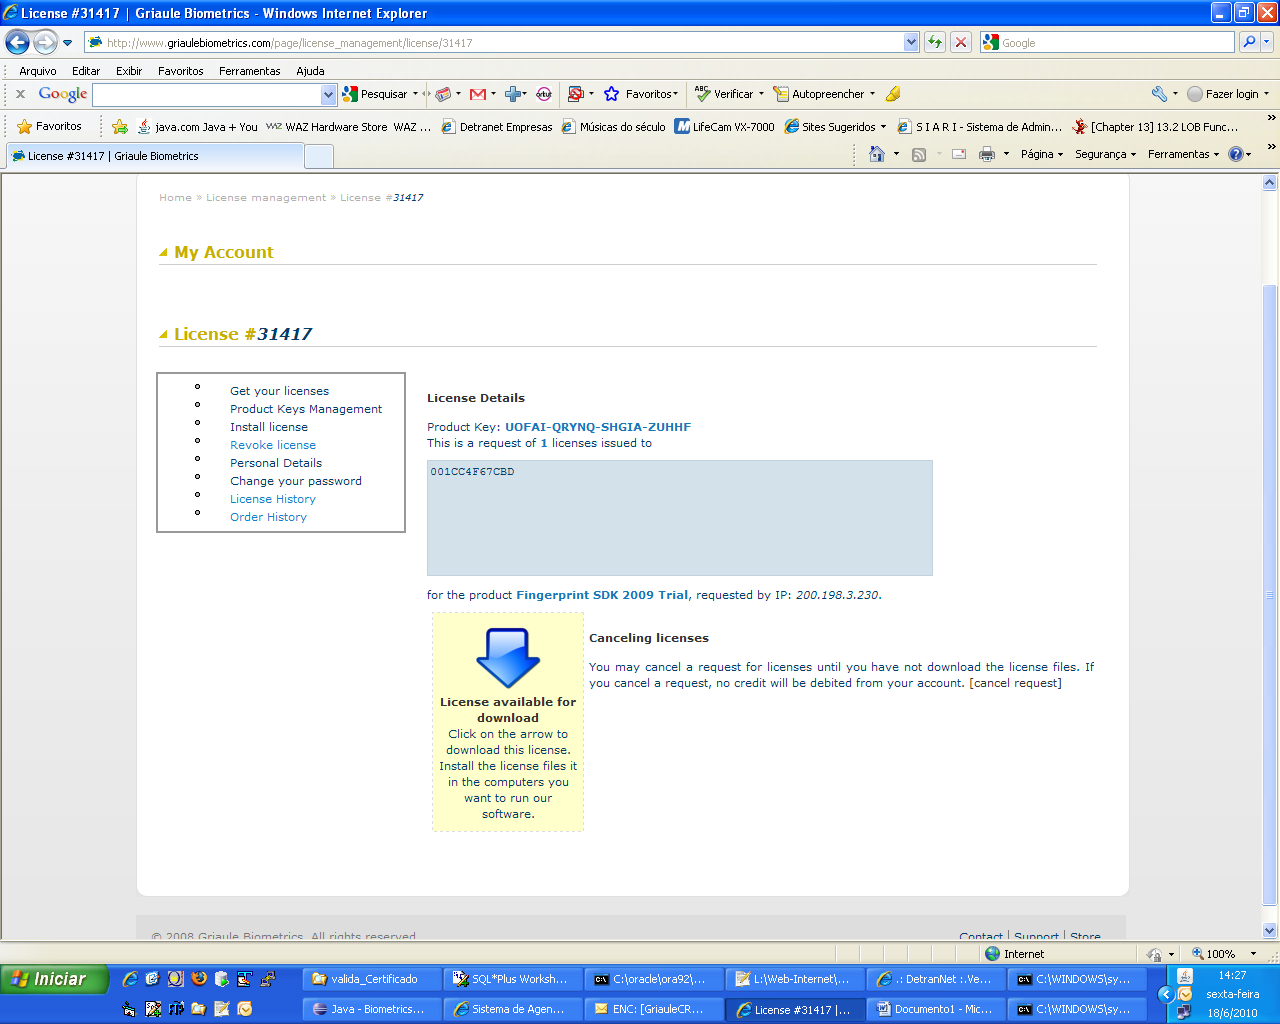
Task: Click the browser Forward arrow button
Action: click(x=45, y=42)
